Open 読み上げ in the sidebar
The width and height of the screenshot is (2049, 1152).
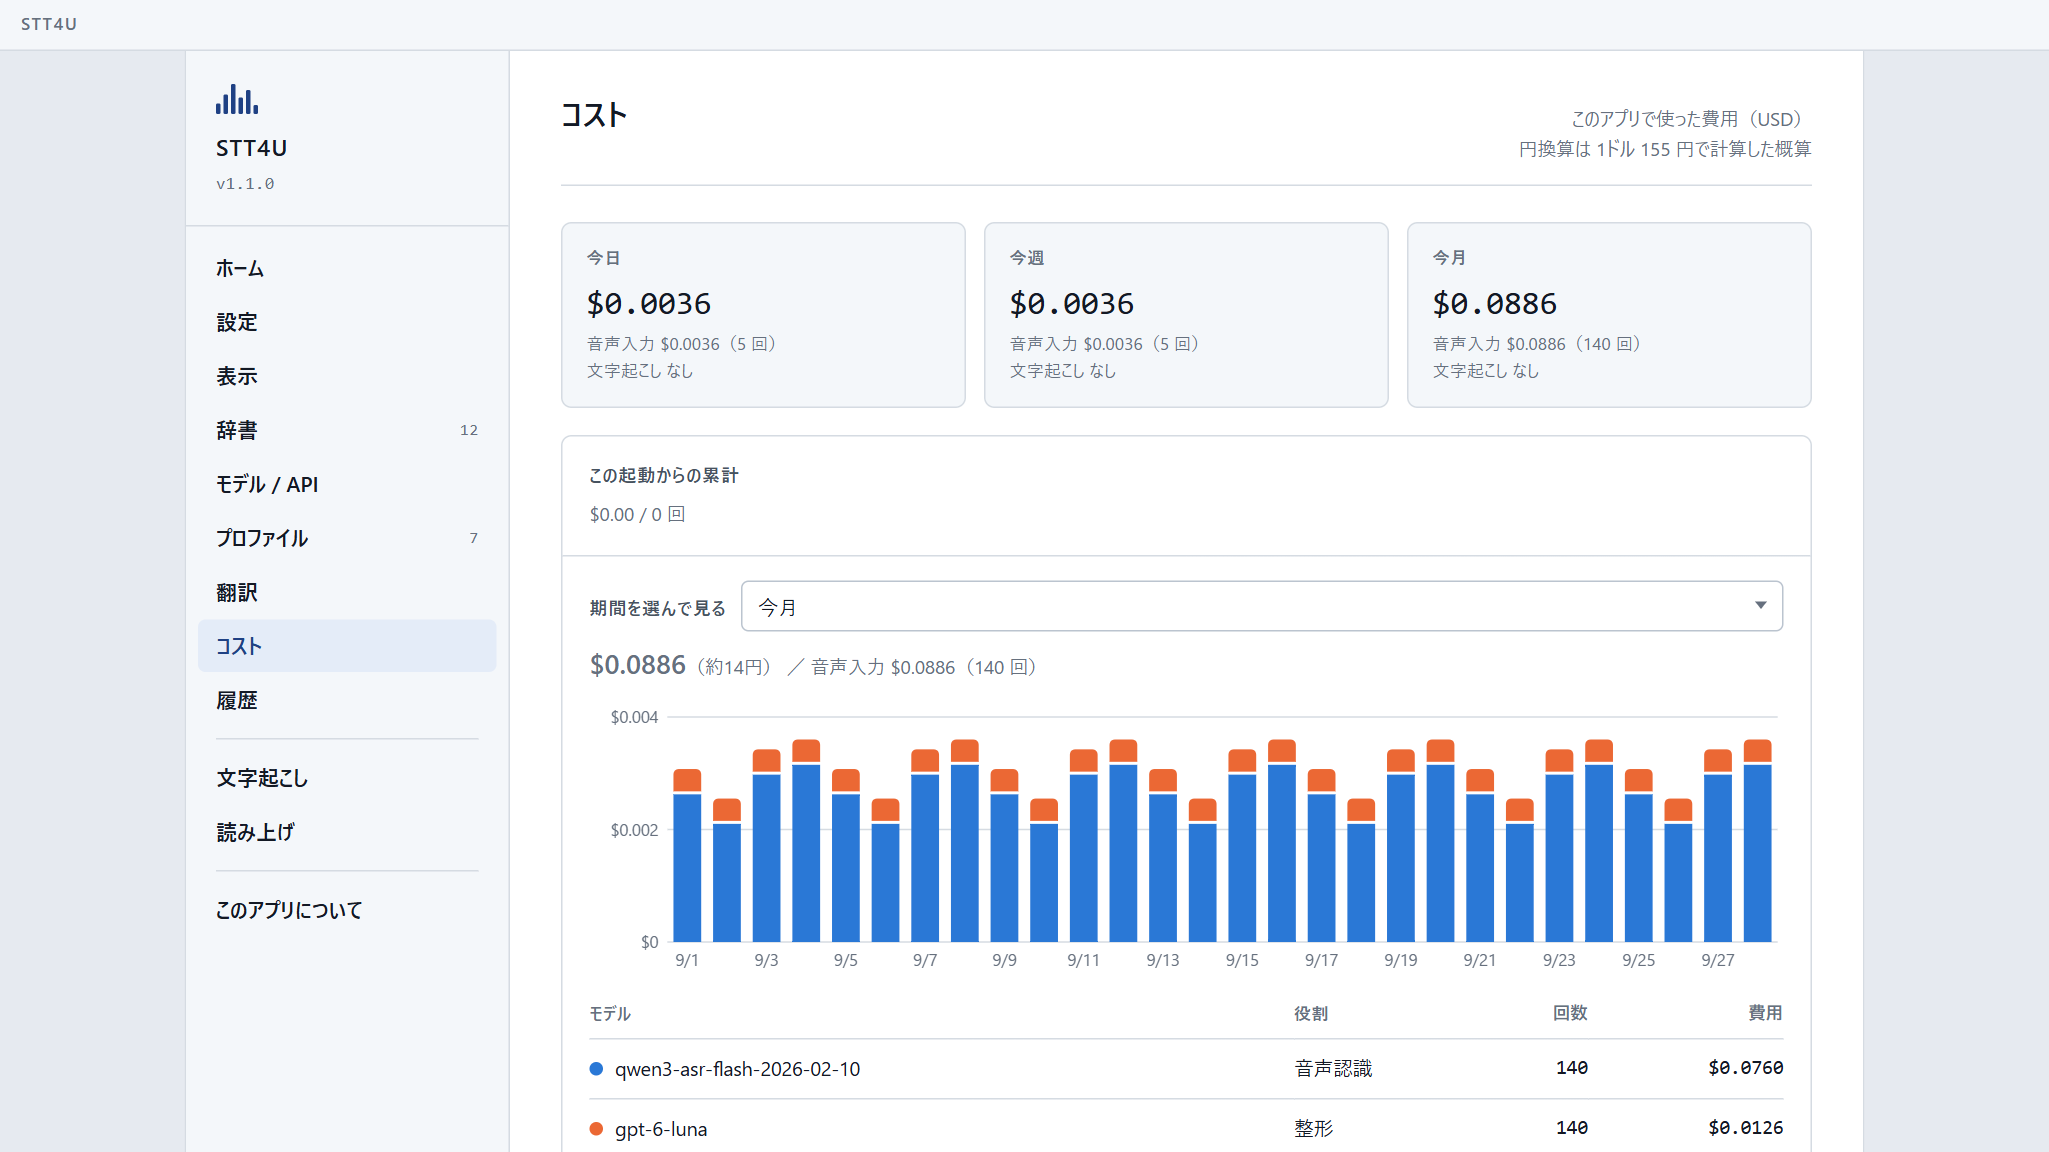[347, 832]
